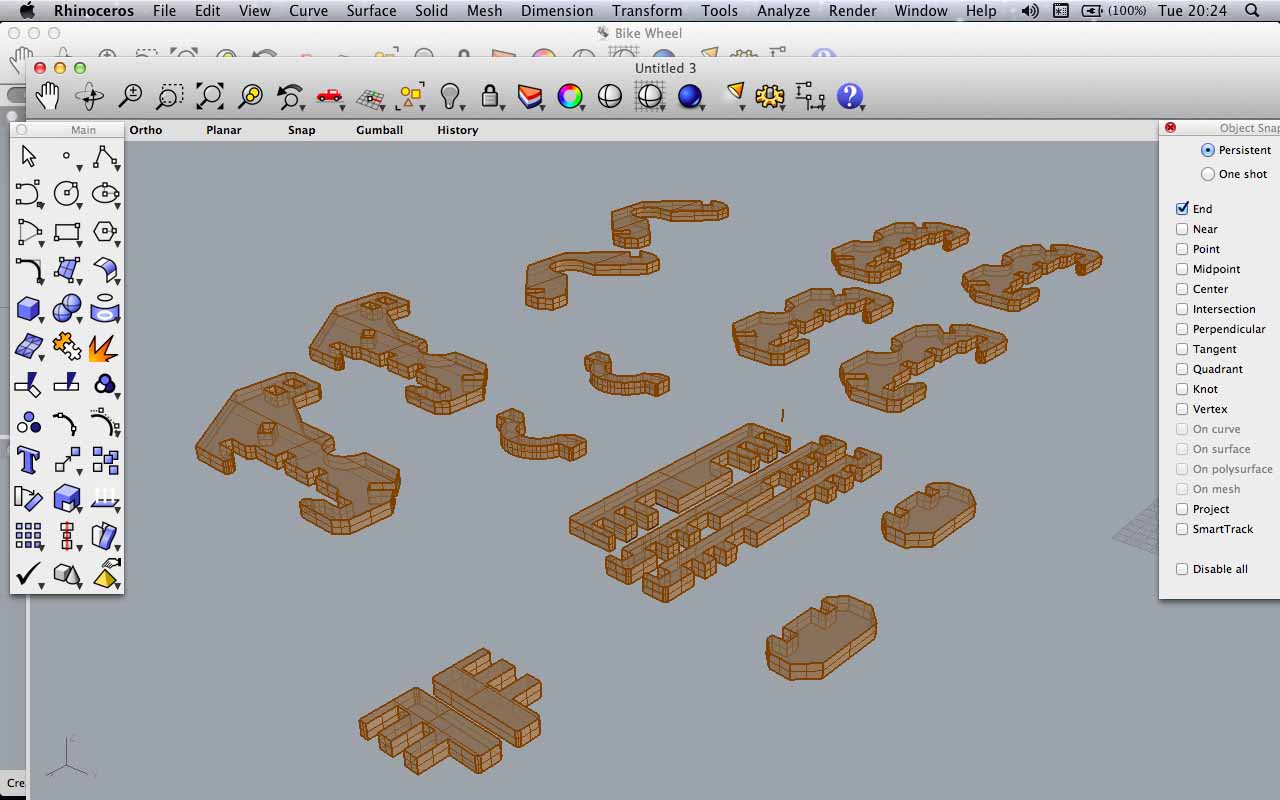Open the Solid menu
Image resolution: width=1280 pixels, height=800 pixels.
(431, 11)
